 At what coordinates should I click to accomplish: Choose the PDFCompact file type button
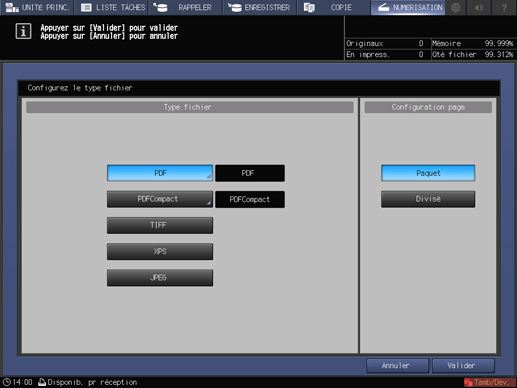(160, 199)
